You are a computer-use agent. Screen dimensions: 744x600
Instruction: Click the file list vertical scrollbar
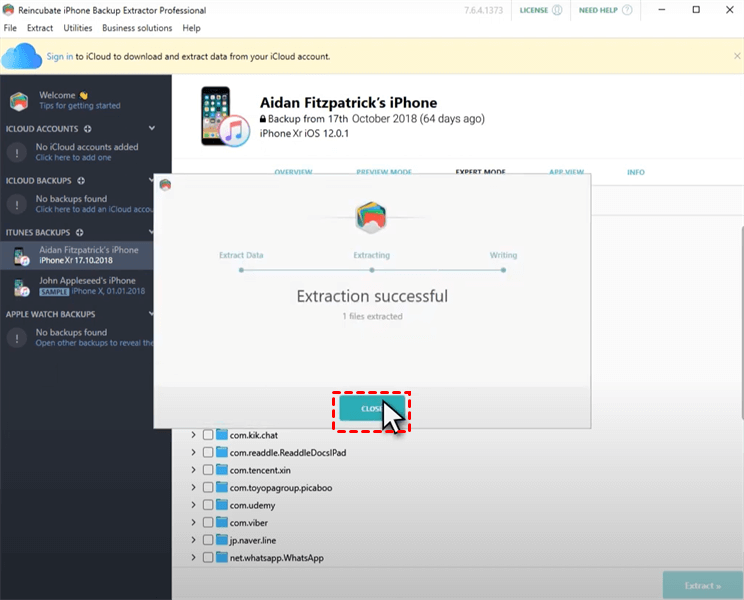(x=742, y=323)
